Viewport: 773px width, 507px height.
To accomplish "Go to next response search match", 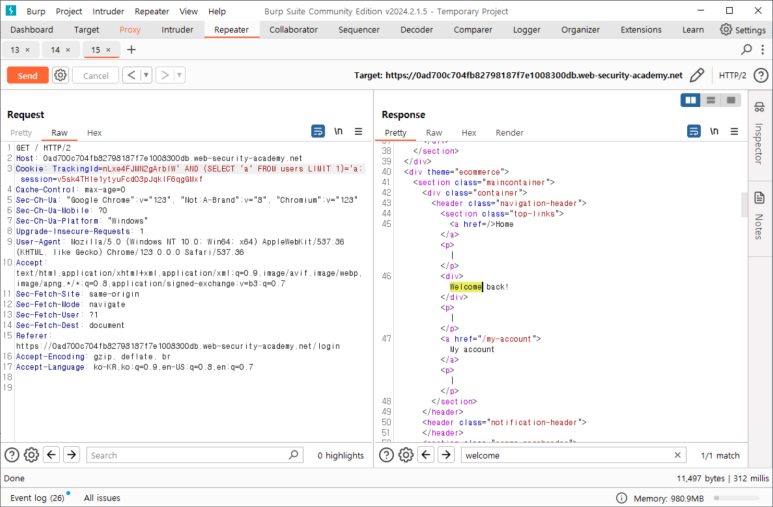I will (x=446, y=455).
